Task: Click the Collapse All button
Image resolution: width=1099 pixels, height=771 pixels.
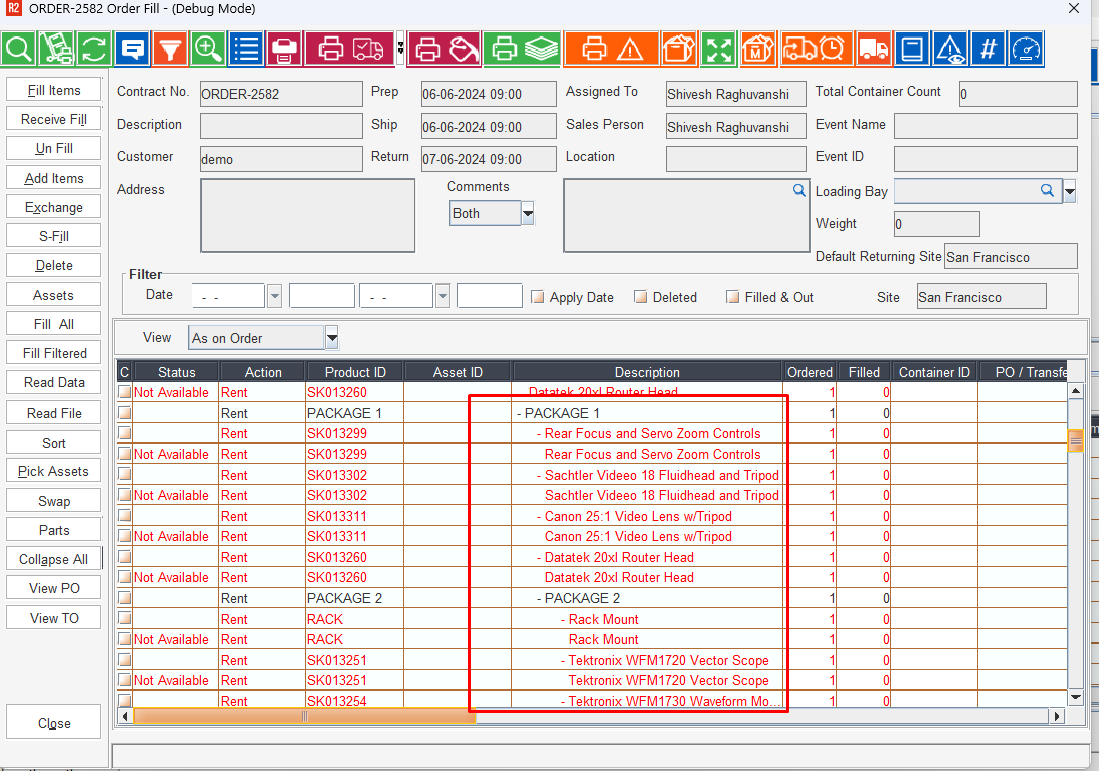Action: click(x=53, y=559)
